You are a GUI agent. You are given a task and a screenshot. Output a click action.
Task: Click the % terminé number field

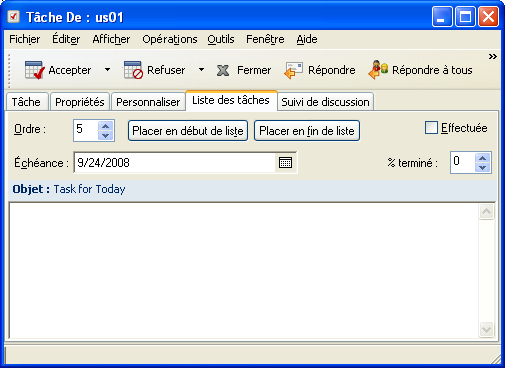[x=463, y=162]
